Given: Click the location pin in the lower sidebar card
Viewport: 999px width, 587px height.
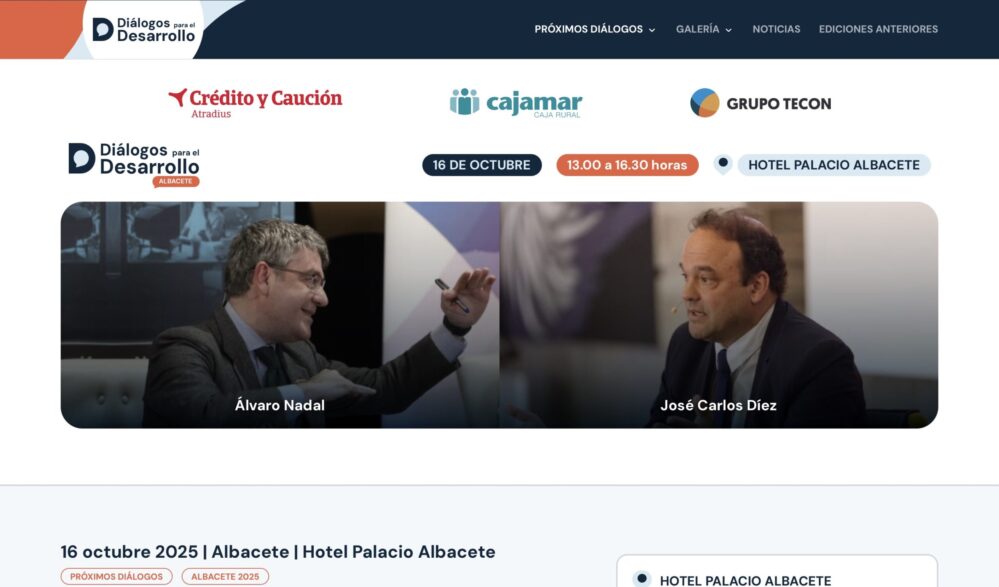Looking at the screenshot, I should pos(642,579).
